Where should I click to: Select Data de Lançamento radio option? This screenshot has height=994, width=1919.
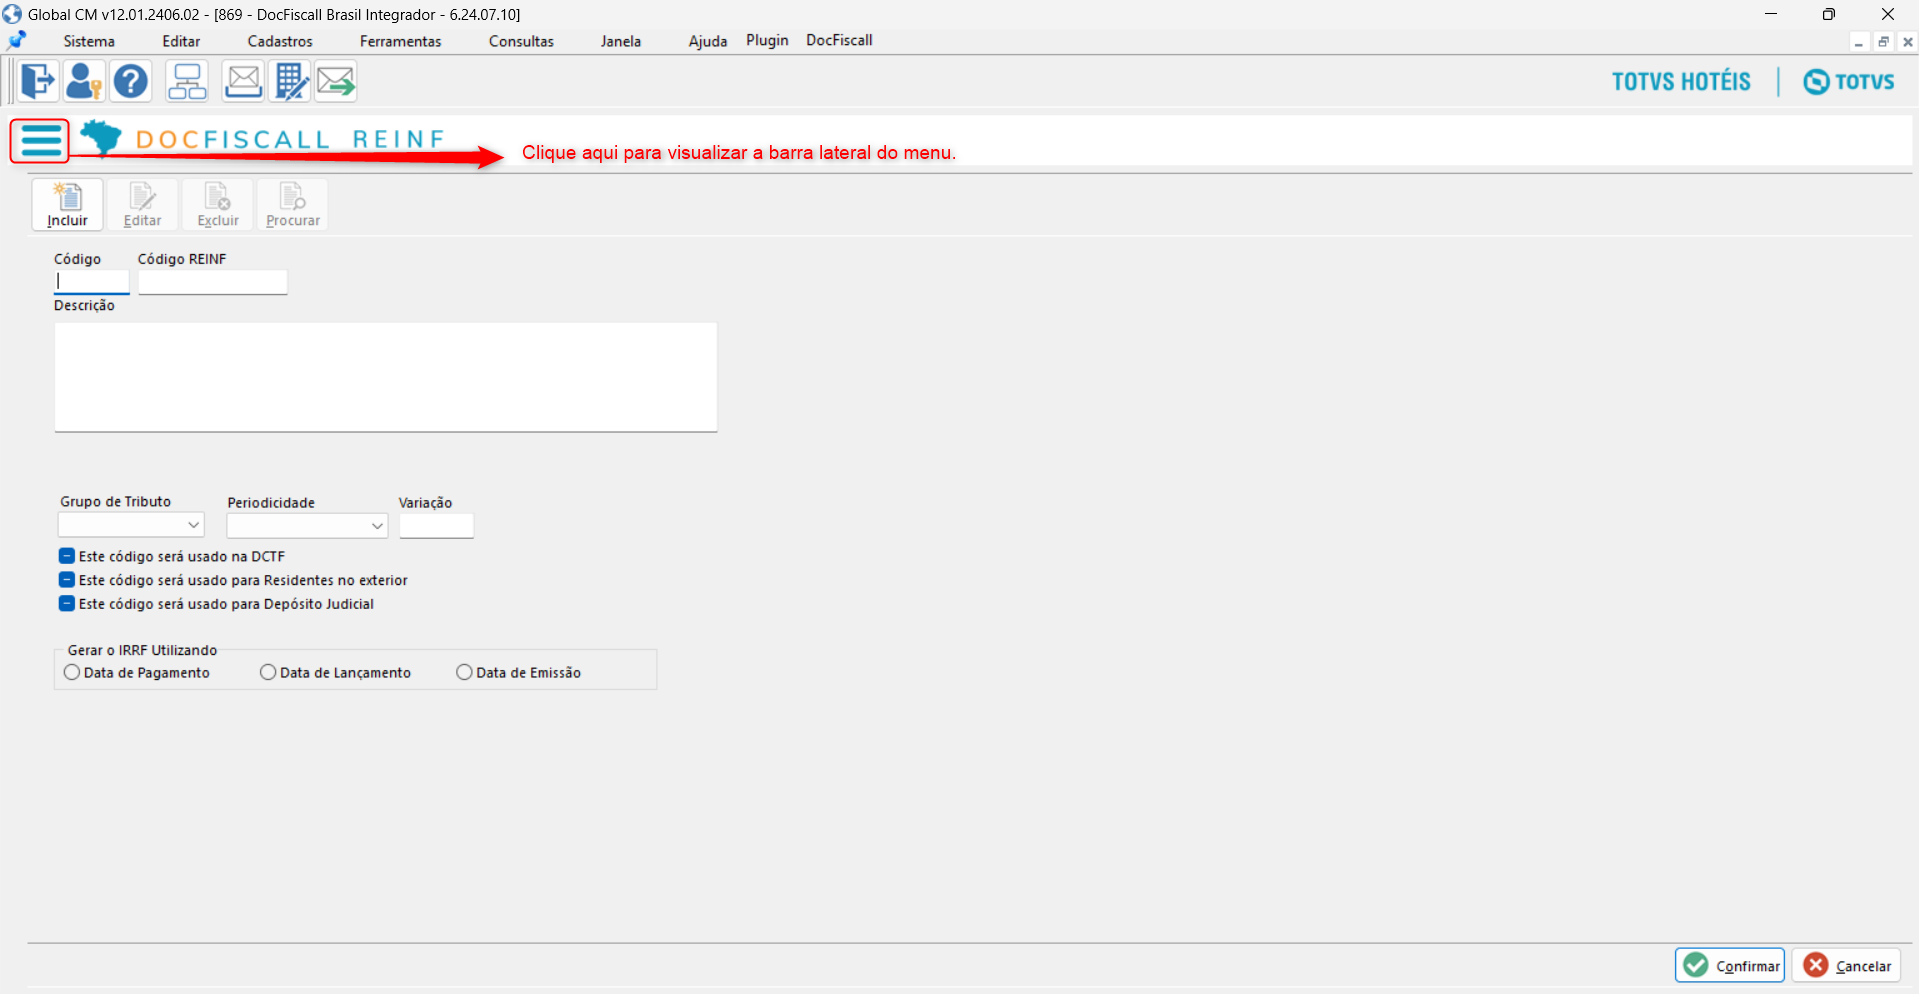pos(268,673)
